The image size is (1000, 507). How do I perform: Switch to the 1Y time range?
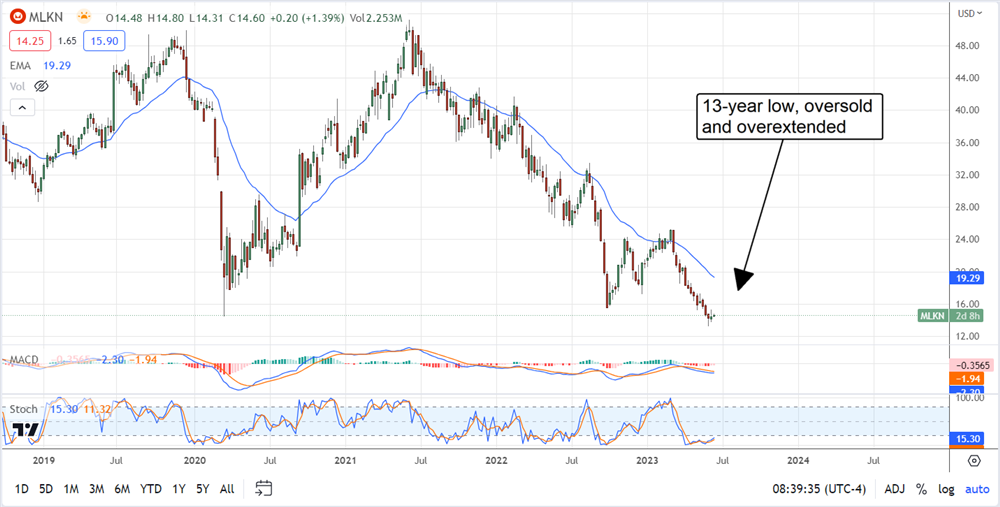pyautogui.click(x=179, y=489)
